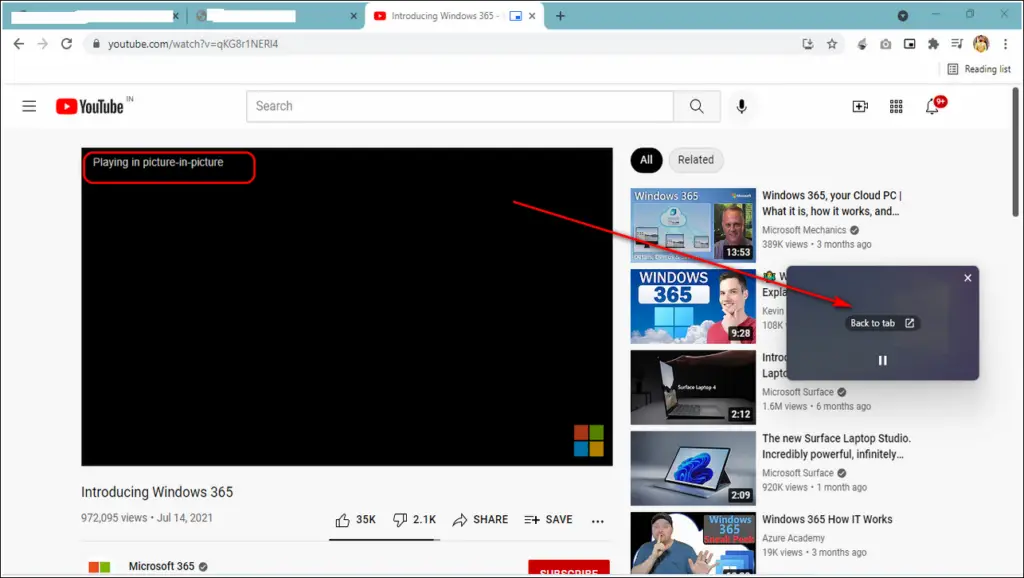
Task: Open YouTube apps grid icon
Action: (896, 106)
